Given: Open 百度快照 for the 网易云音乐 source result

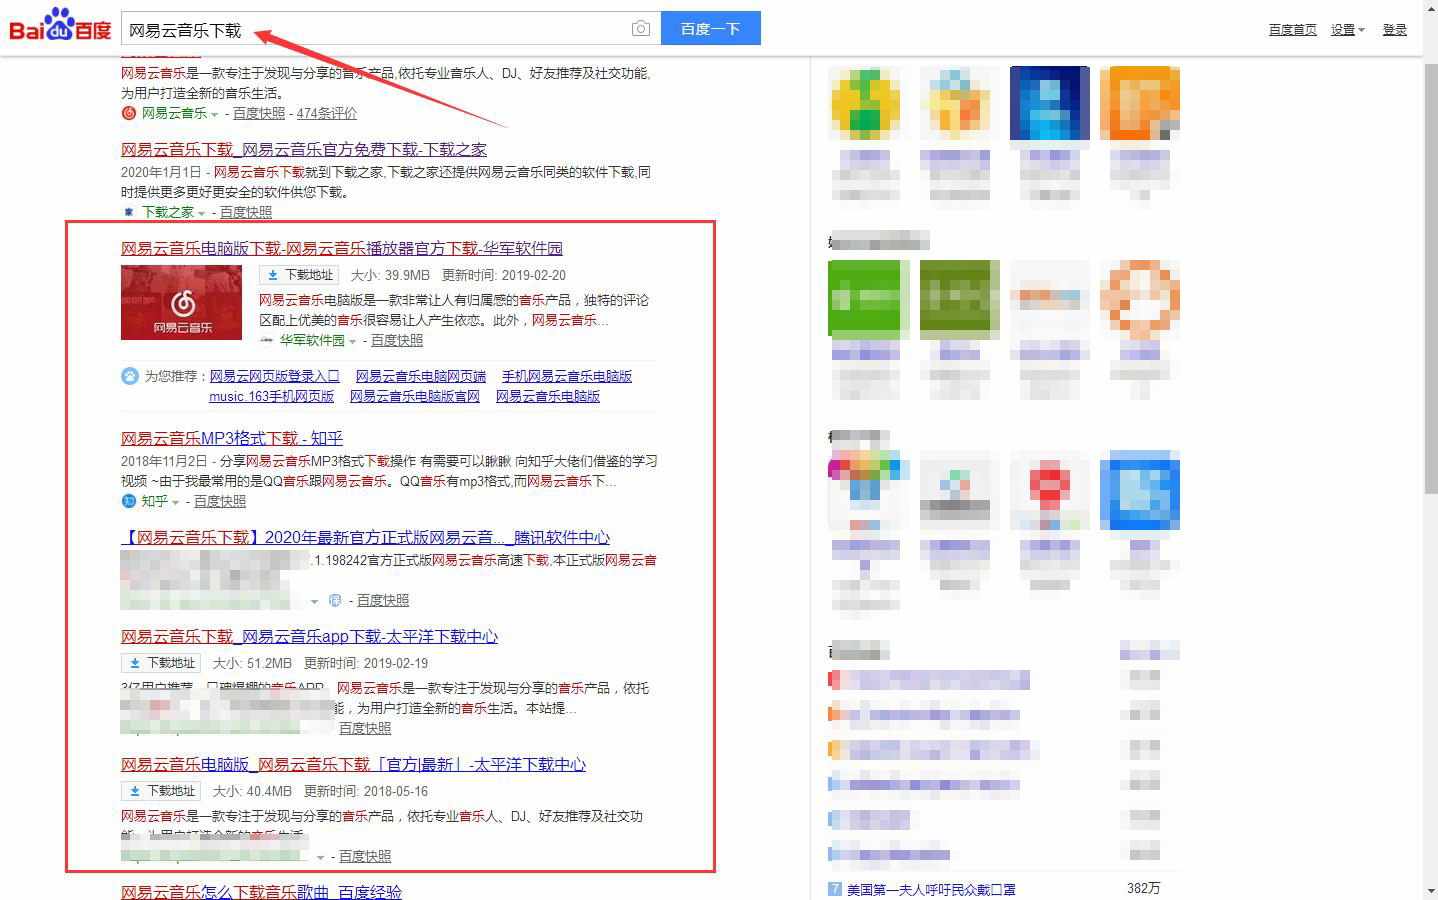Looking at the screenshot, I should click(x=259, y=113).
